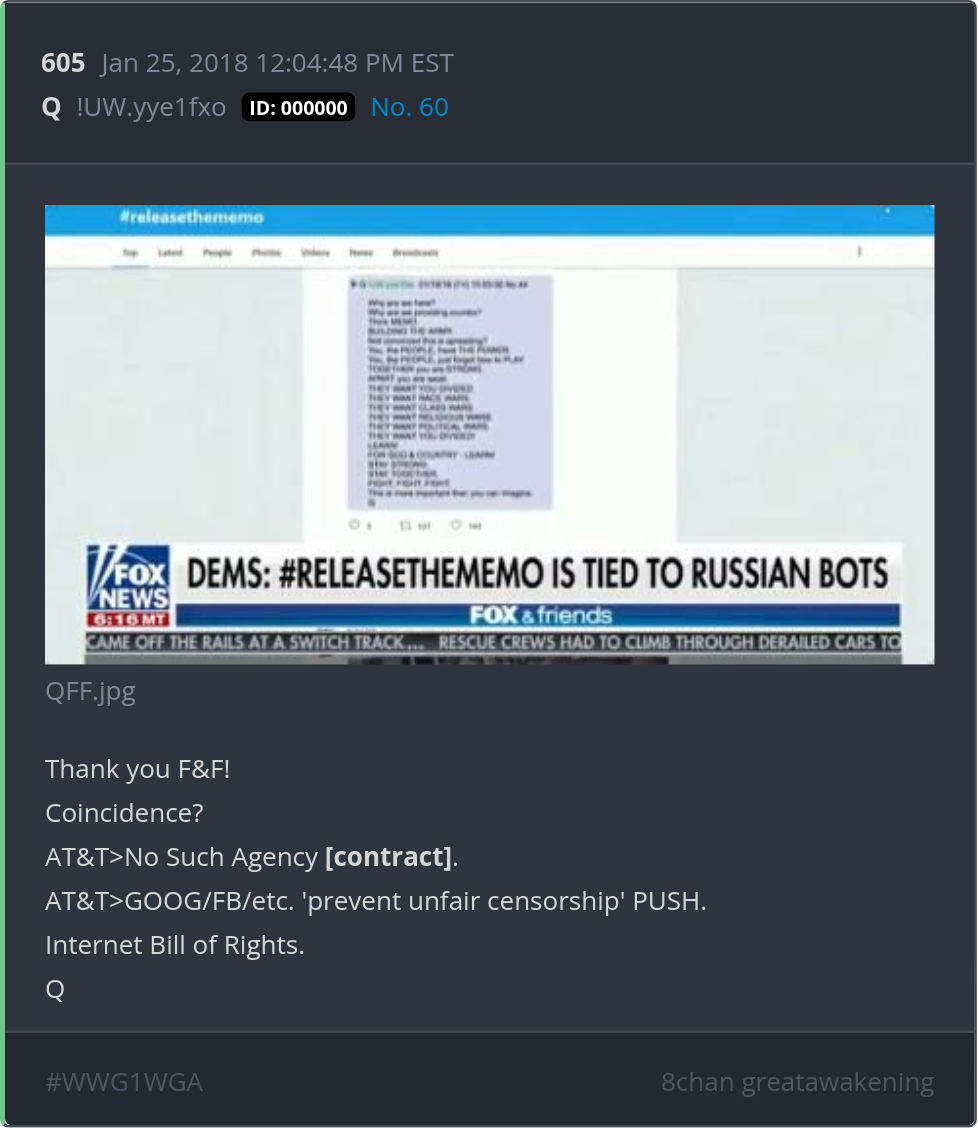Click the heart like icon
978x1128 pixels.
(456, 525)
